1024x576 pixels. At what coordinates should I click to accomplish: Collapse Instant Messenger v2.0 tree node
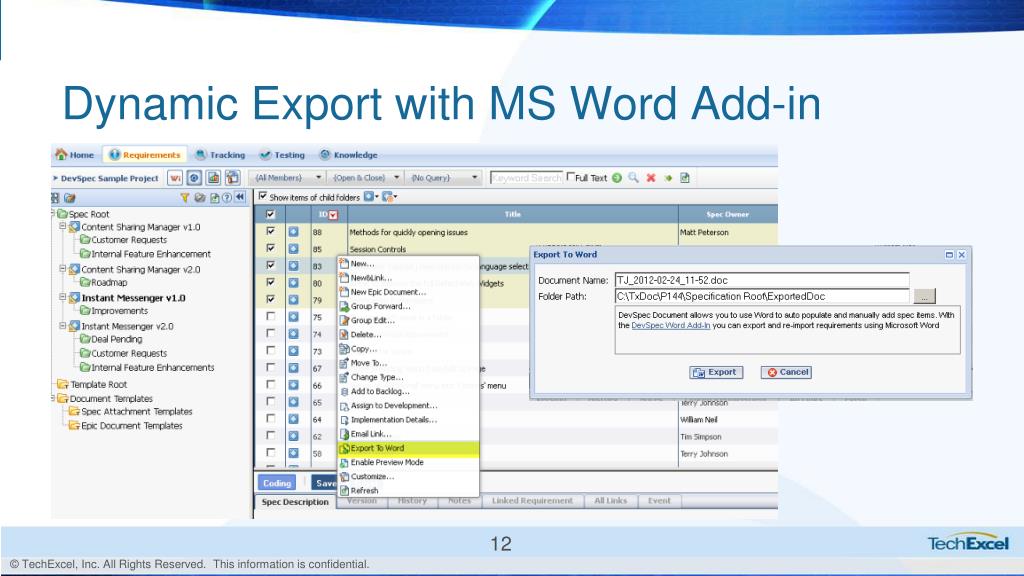pos(63,325)
